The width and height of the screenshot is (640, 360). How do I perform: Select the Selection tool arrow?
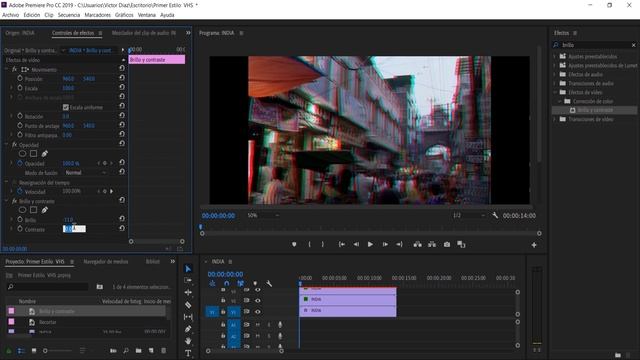[188, 269]
